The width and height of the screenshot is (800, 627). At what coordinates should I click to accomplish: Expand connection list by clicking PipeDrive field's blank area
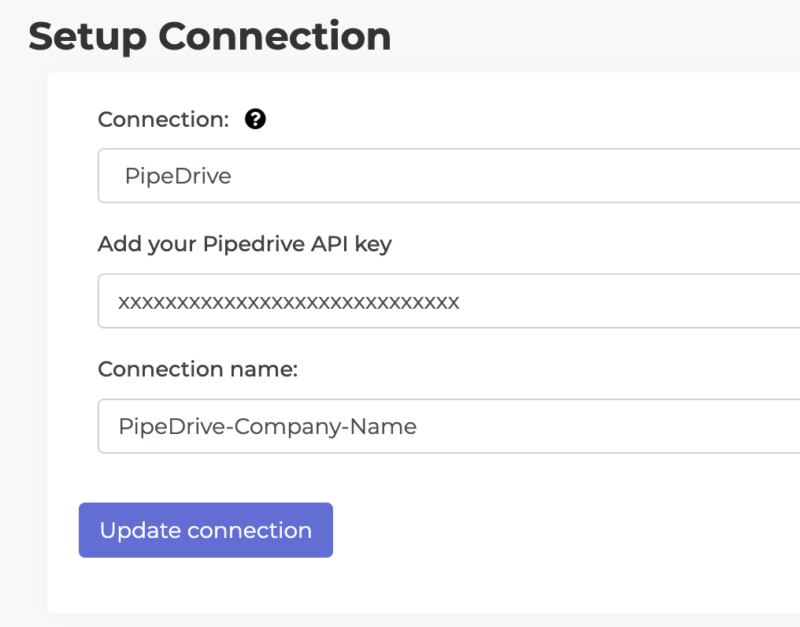[x=515, y=175]
